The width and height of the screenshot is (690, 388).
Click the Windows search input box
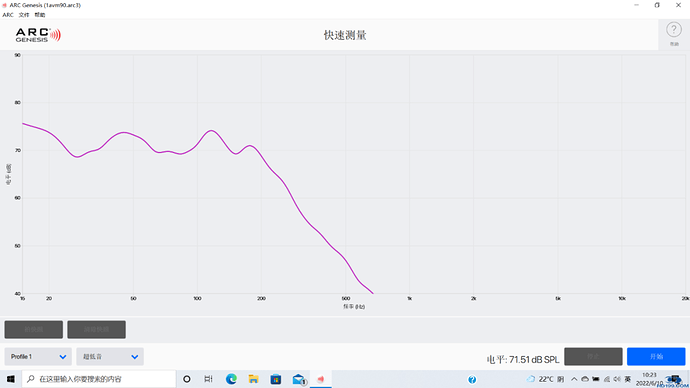click(x=99, y=379)
